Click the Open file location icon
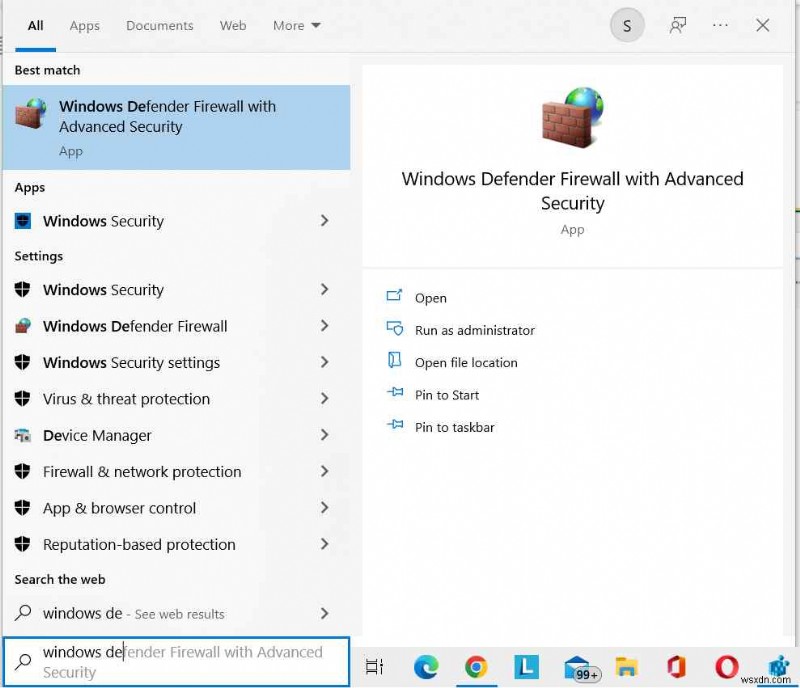800x688 pixels. (x=394, y=360)
